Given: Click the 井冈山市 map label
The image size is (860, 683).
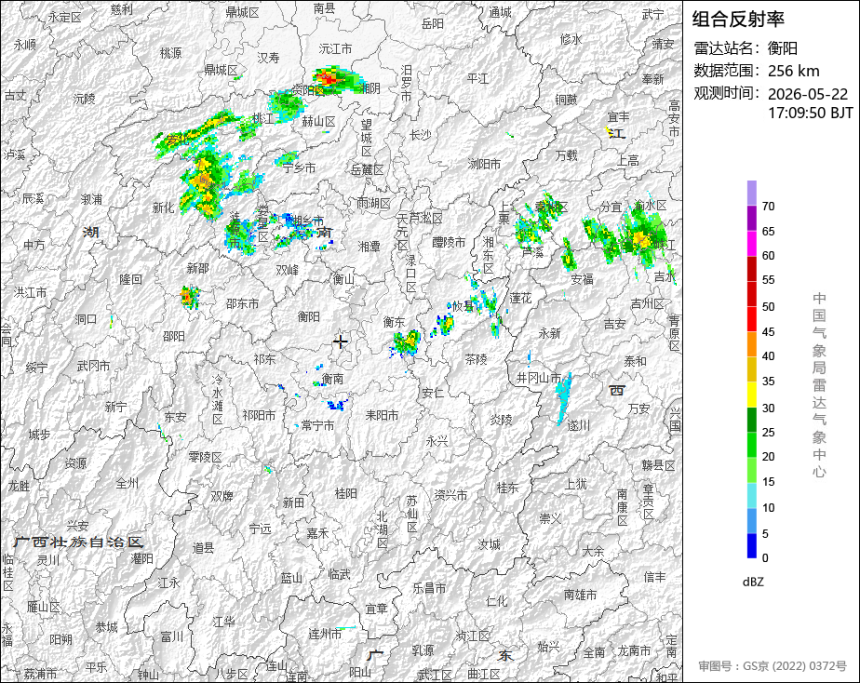Looking at the screenshot, I should coord(539,377).
